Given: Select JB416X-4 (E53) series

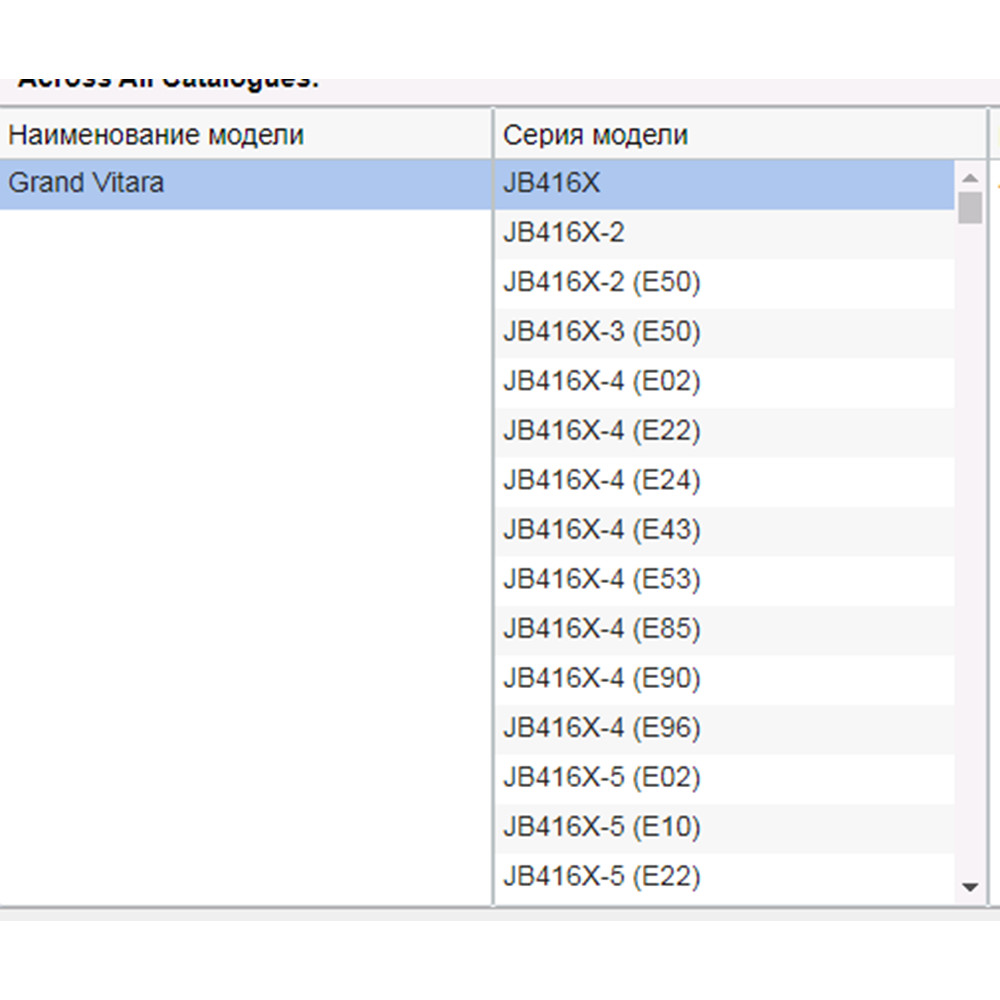Looking at the screenshot, I should pyautogui.click(x=602, y=580).
